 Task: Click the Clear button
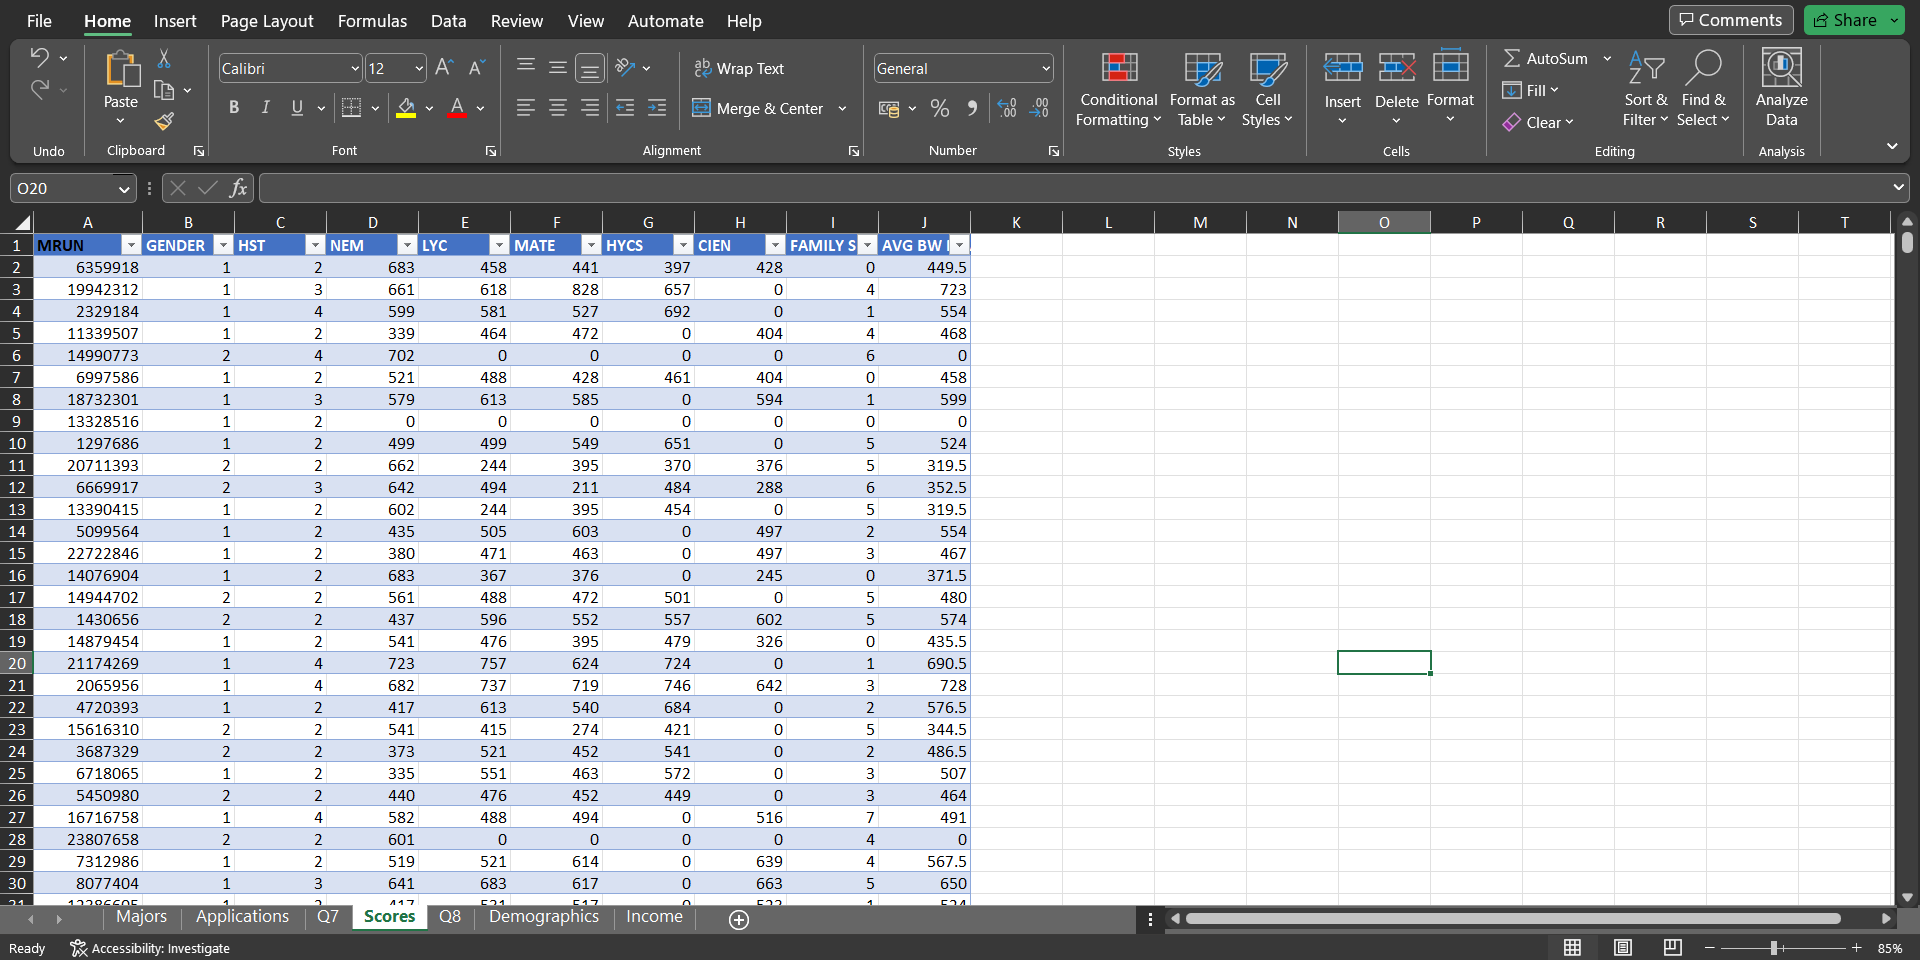[1538, 122]
